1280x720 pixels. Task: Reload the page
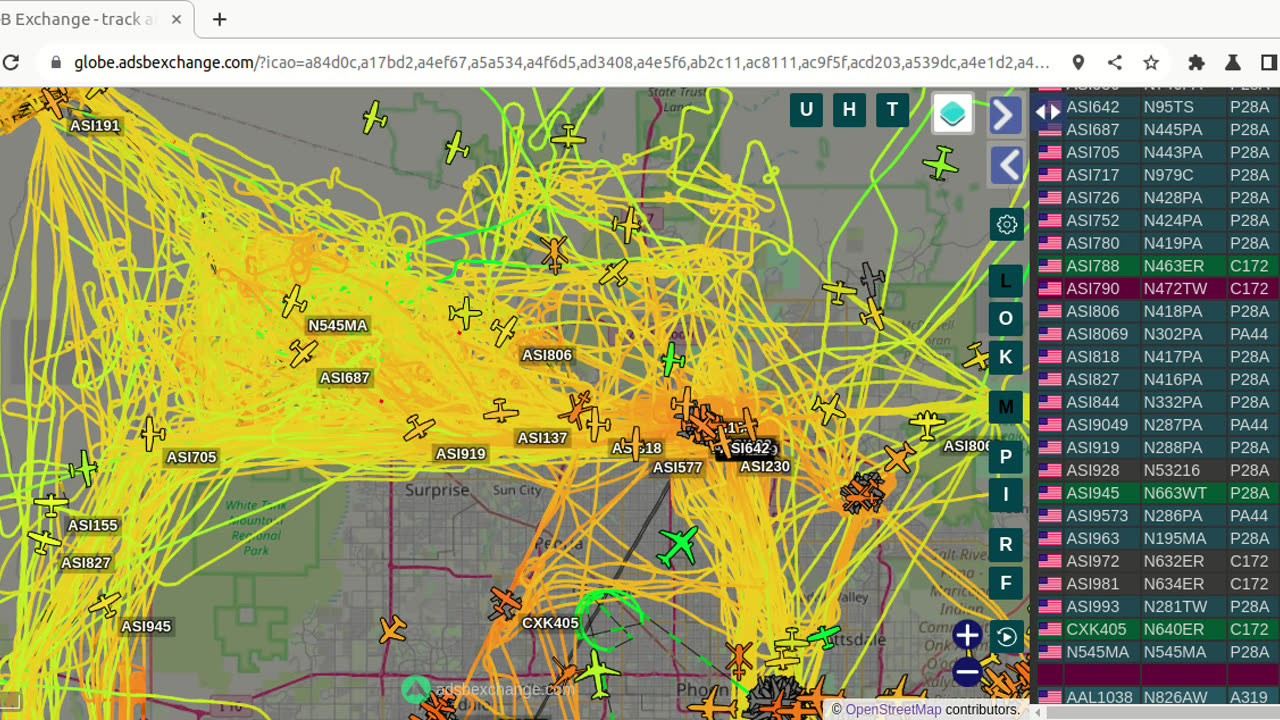point(11,62)
